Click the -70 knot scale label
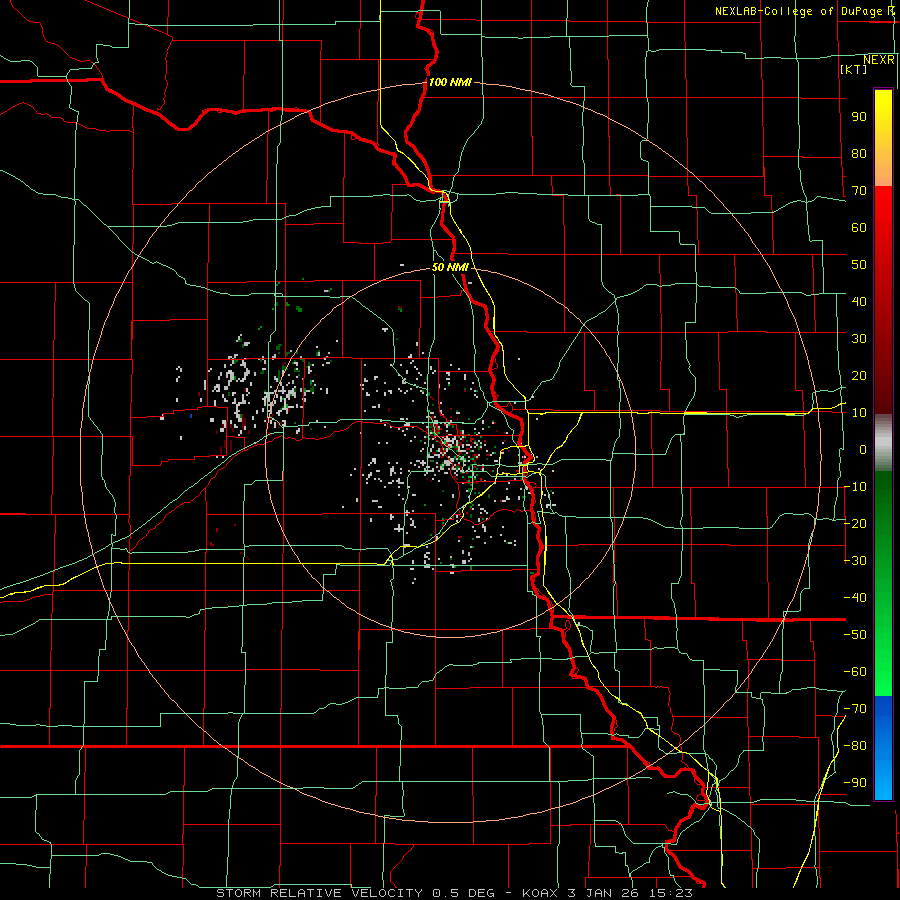 point(855,709)
